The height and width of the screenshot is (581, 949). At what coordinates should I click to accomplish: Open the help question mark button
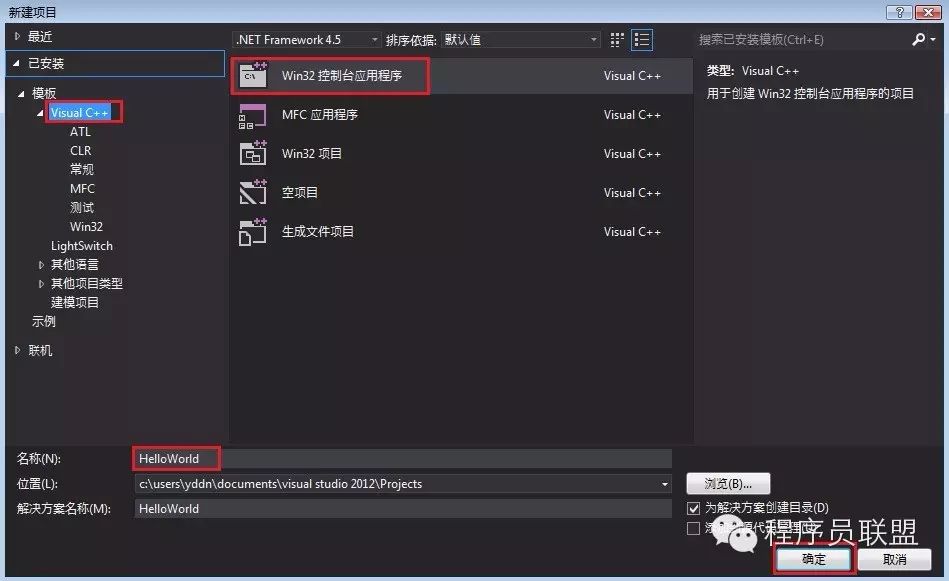[x=899, y=12]
